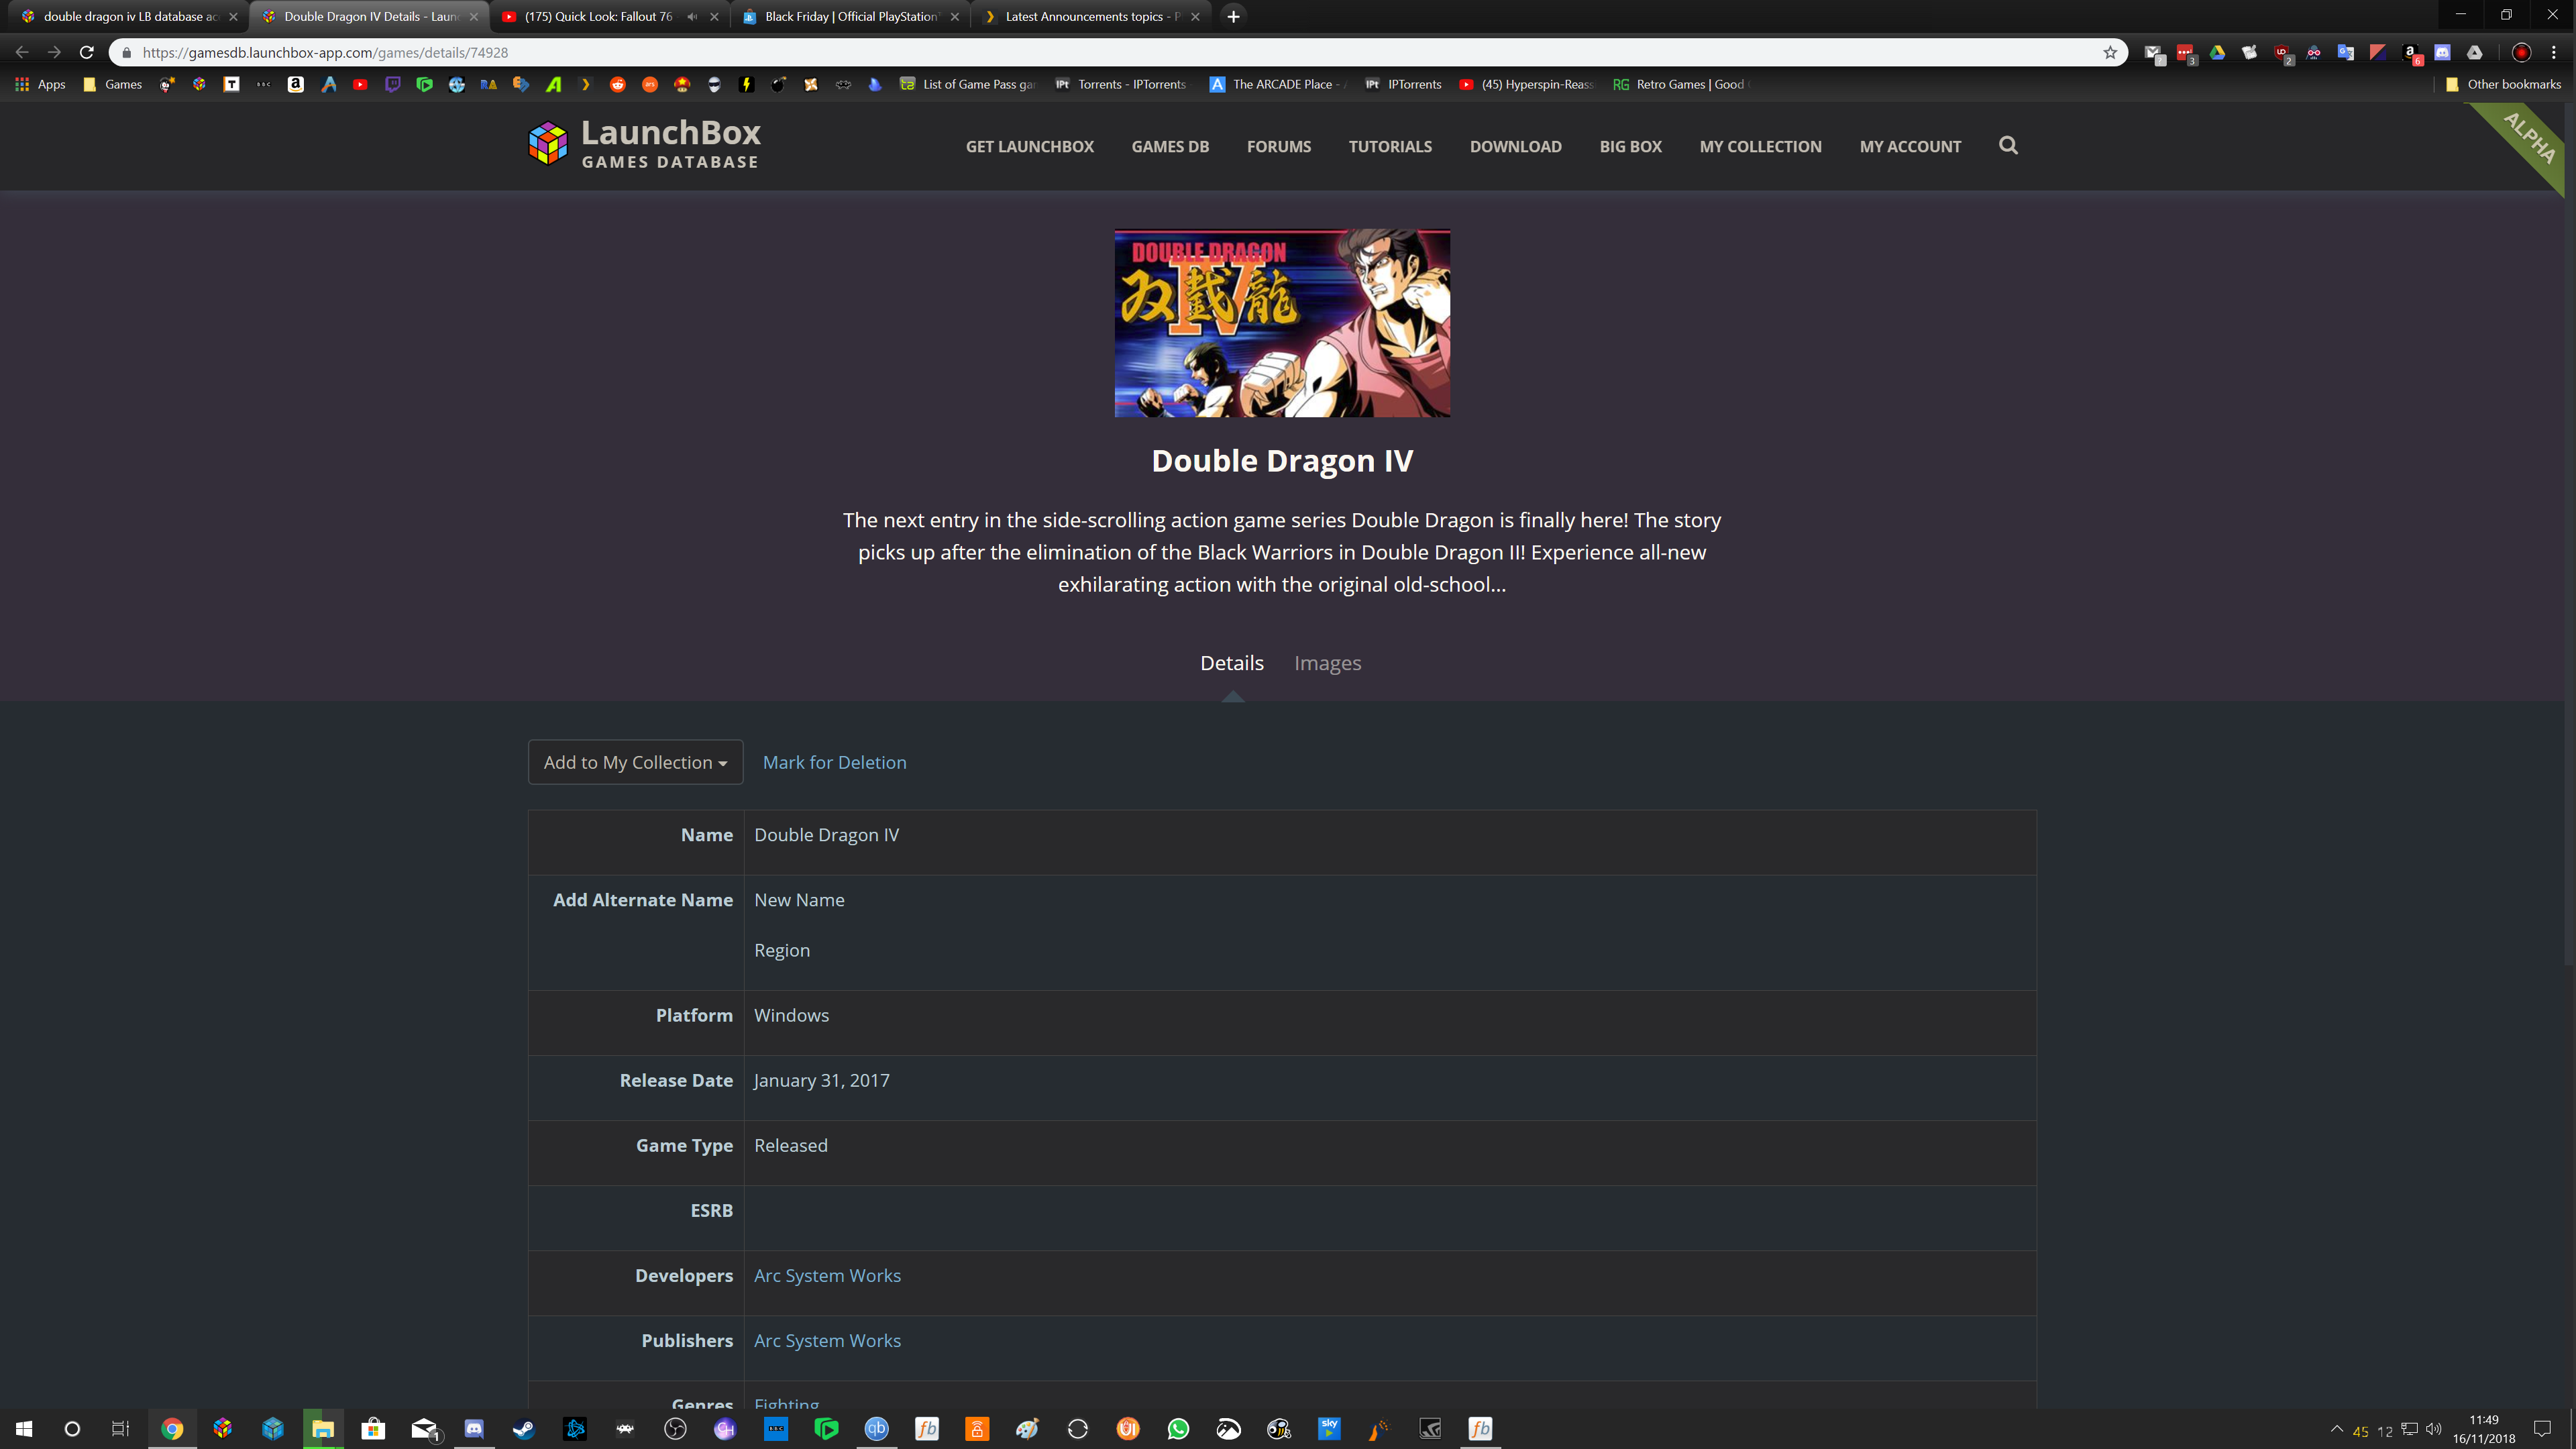The height and width of the screenshot is (1449, 2576).
Task: Bookmark this page with the star icon
Action: click(x=2110, y=52)
